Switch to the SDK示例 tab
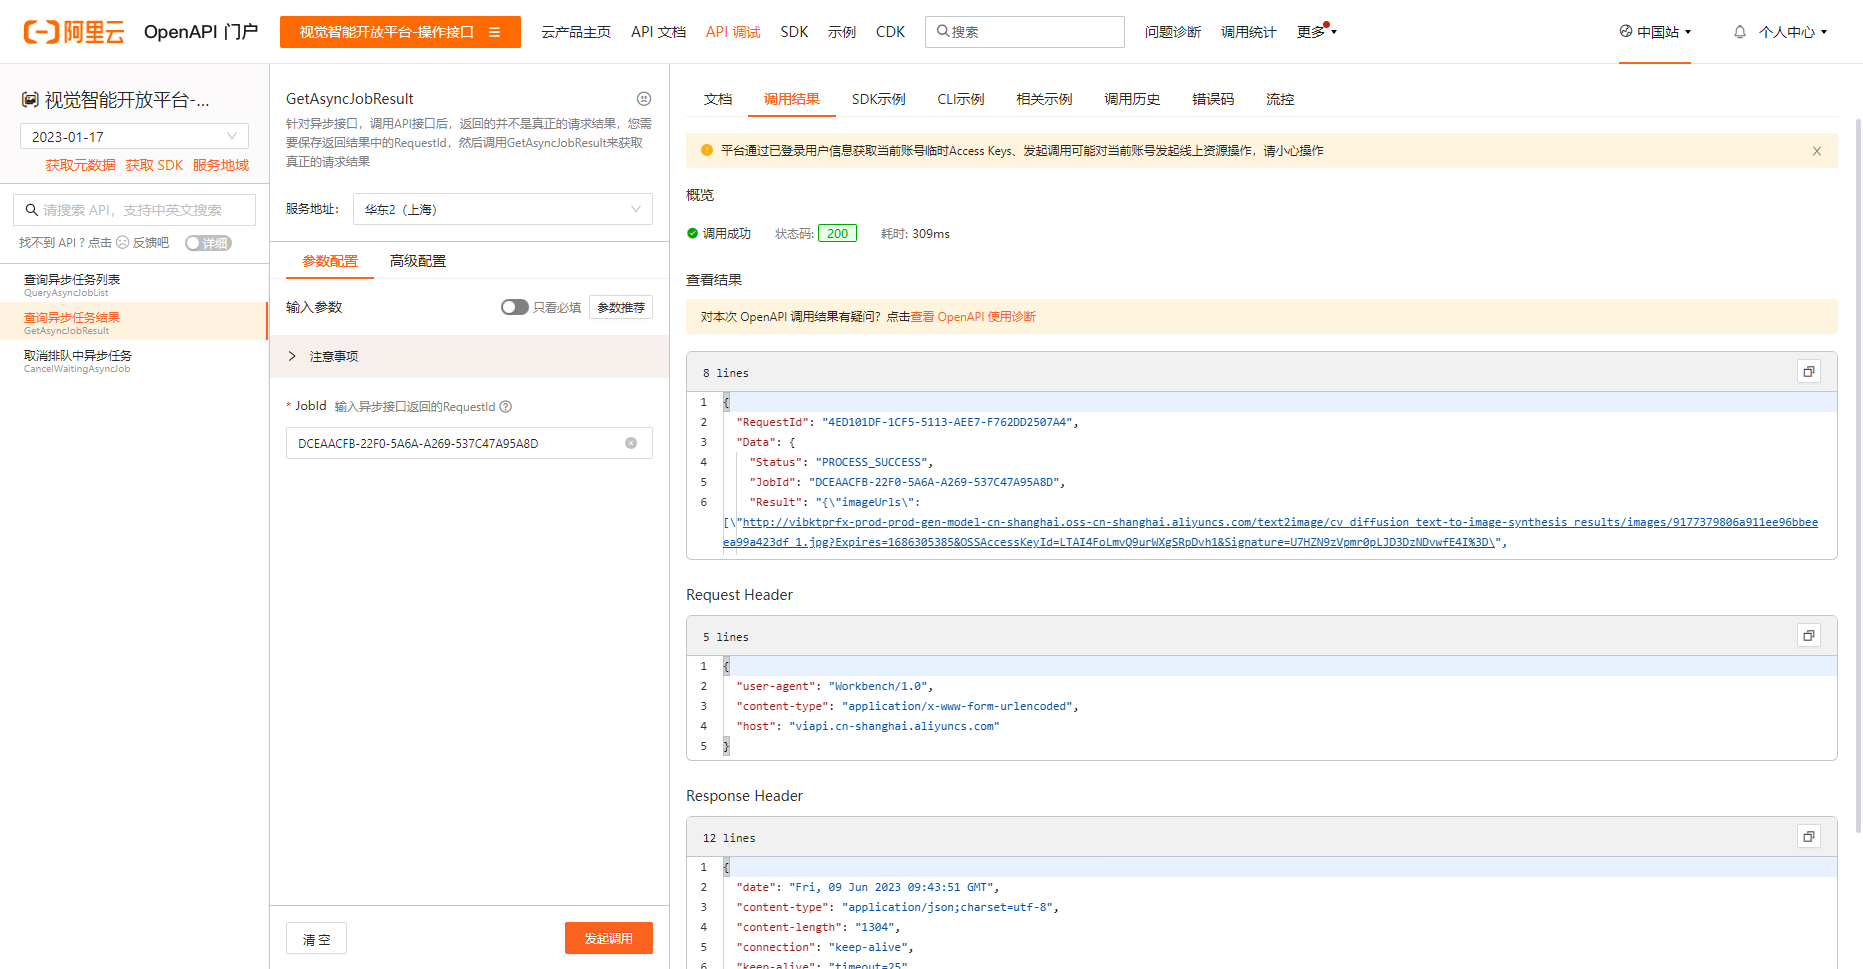 [x=878, y=99]
